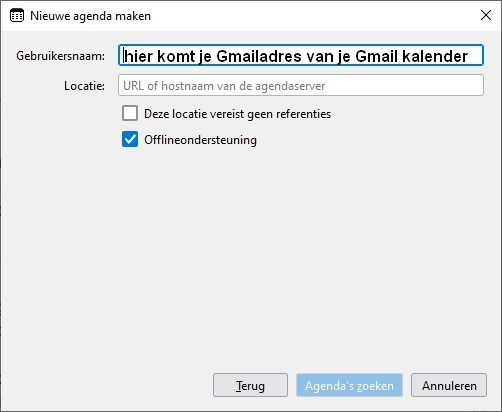
Task: Click the placeholder 'URL of hostnaam van de agendaserver'
Action: 224,86
